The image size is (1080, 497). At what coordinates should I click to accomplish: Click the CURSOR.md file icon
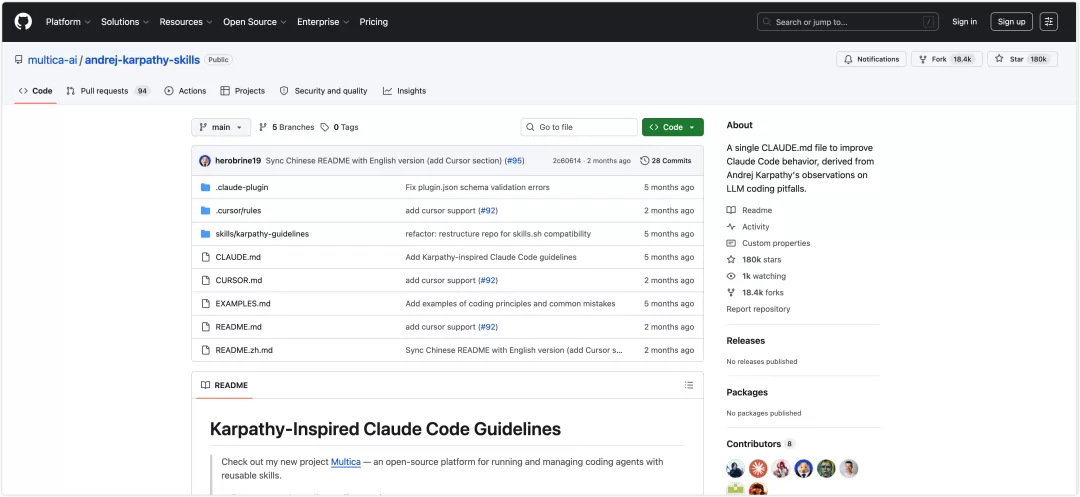click(x=205, y=281)
